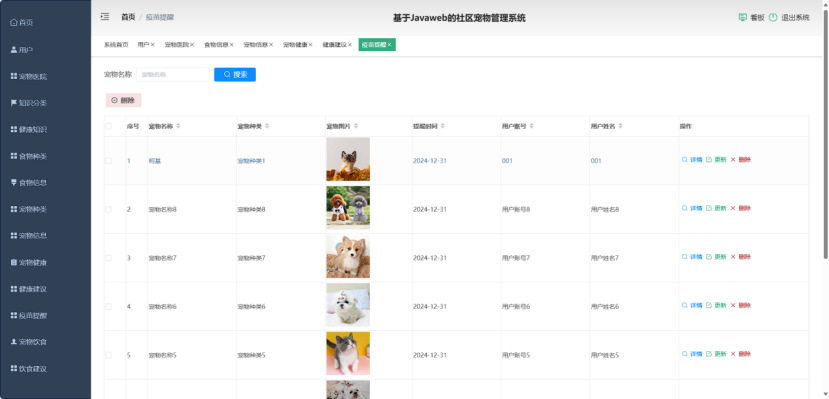Close the 宠物健康 tab
The width and height of the screenshot is (829, 399).
[310, 45]
